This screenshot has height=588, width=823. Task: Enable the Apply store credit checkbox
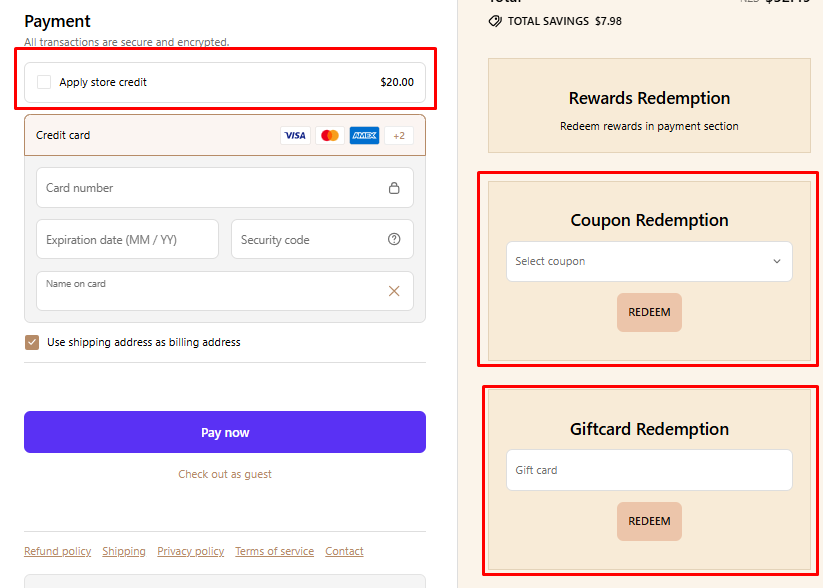(x=44, y=82)
